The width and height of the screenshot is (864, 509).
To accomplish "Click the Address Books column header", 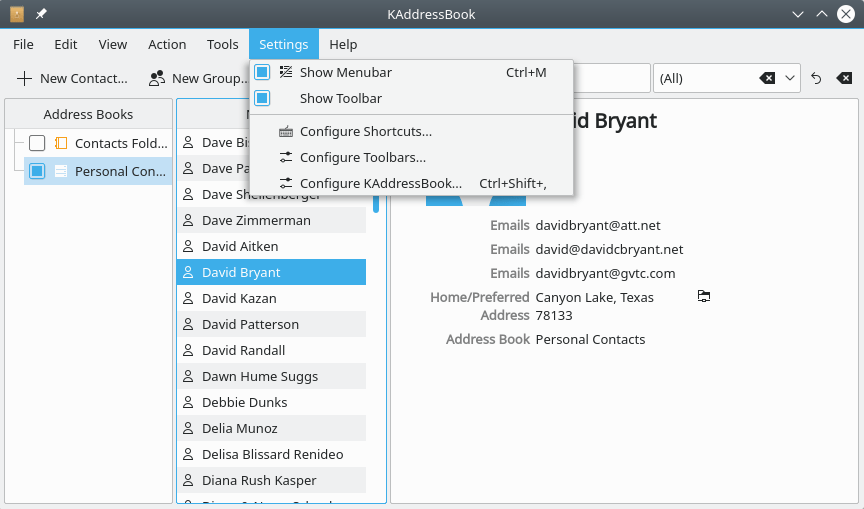I will click(89, 114).
